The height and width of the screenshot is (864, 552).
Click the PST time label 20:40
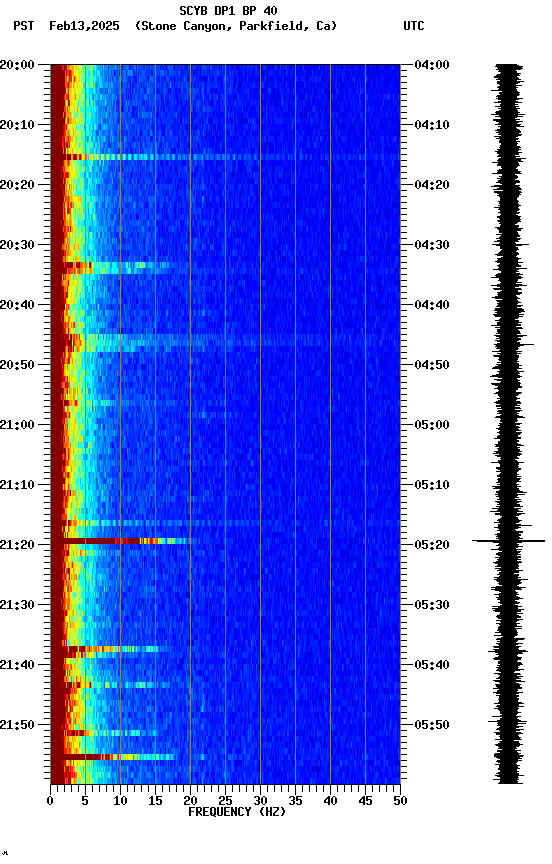[17, 305]
